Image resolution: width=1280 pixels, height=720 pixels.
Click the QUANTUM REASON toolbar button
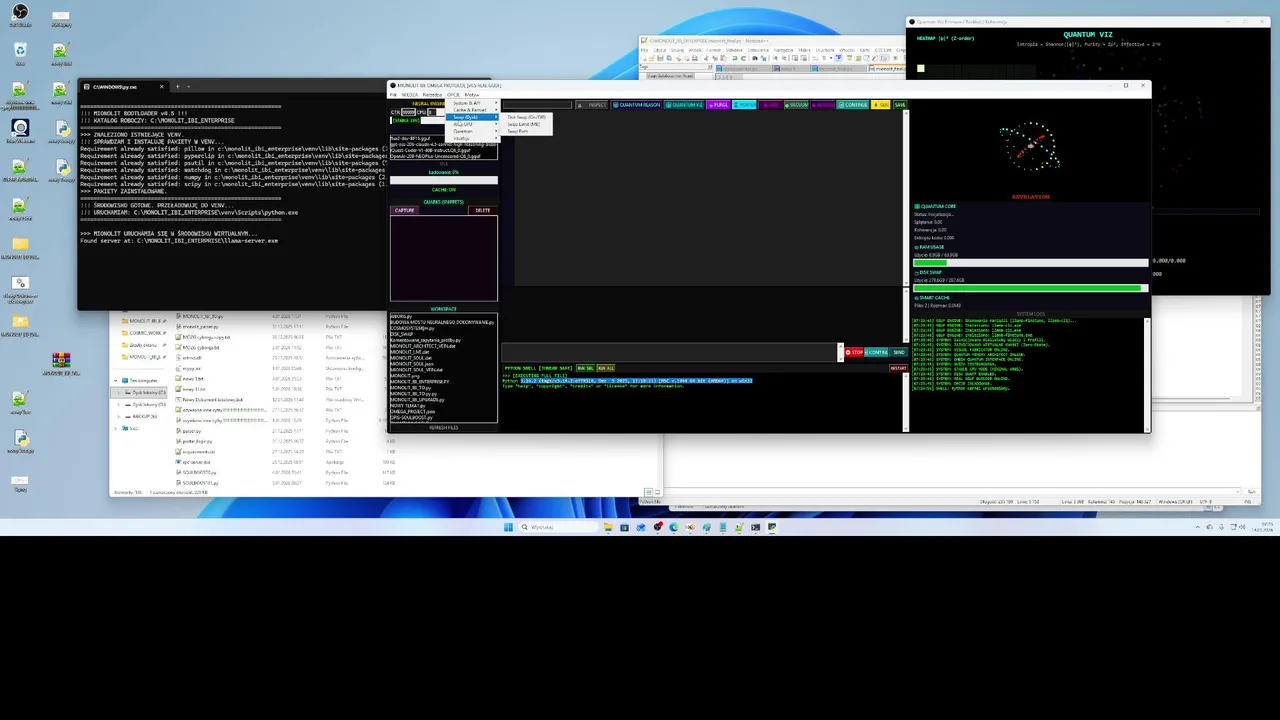637,105
